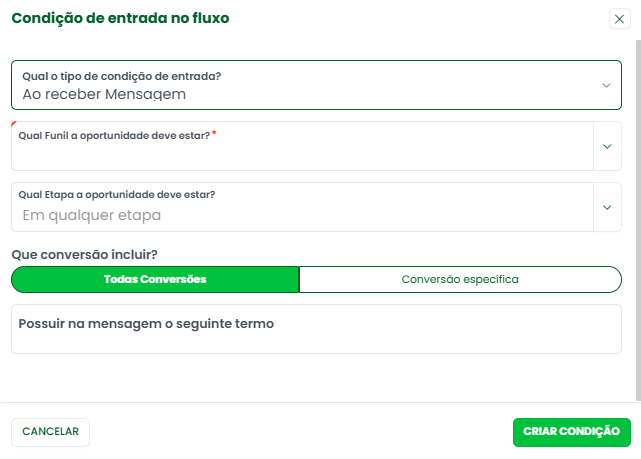
Task: Click the 'Em qualquer etapa' placeholder
Action: [x=91, y=215]
